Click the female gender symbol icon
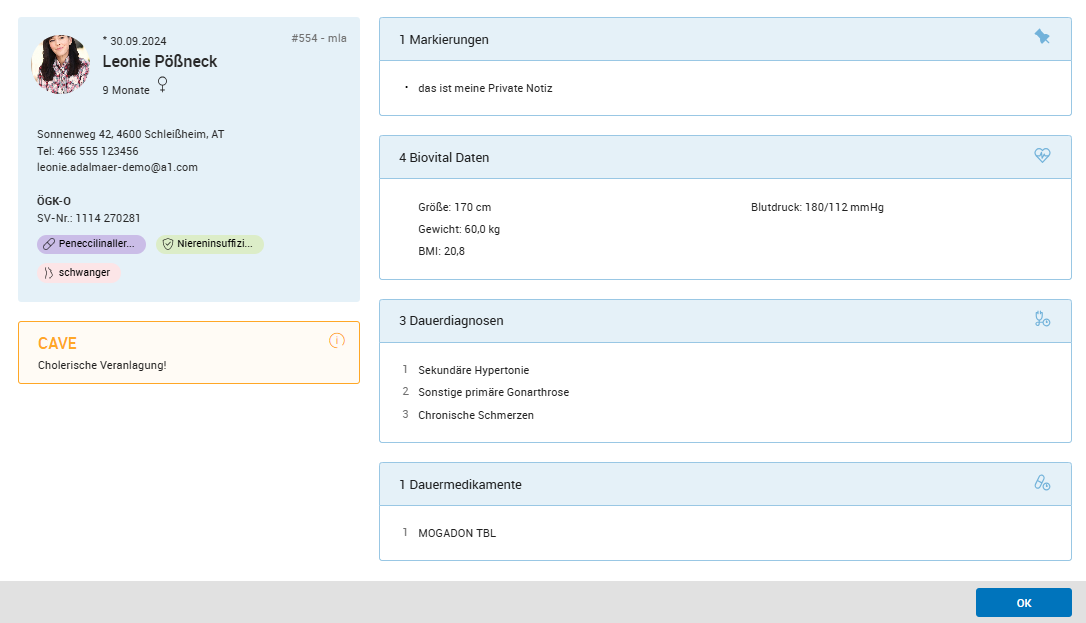This screenshot has height=623, width=1086. click(x=162, y=86)
